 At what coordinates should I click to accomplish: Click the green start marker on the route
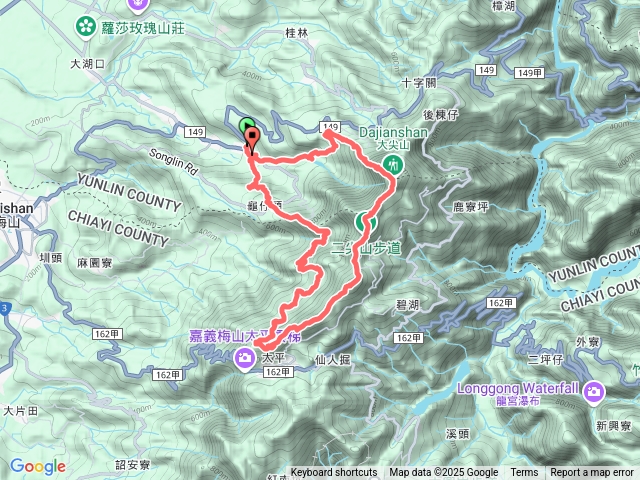[x=247, y=124]
